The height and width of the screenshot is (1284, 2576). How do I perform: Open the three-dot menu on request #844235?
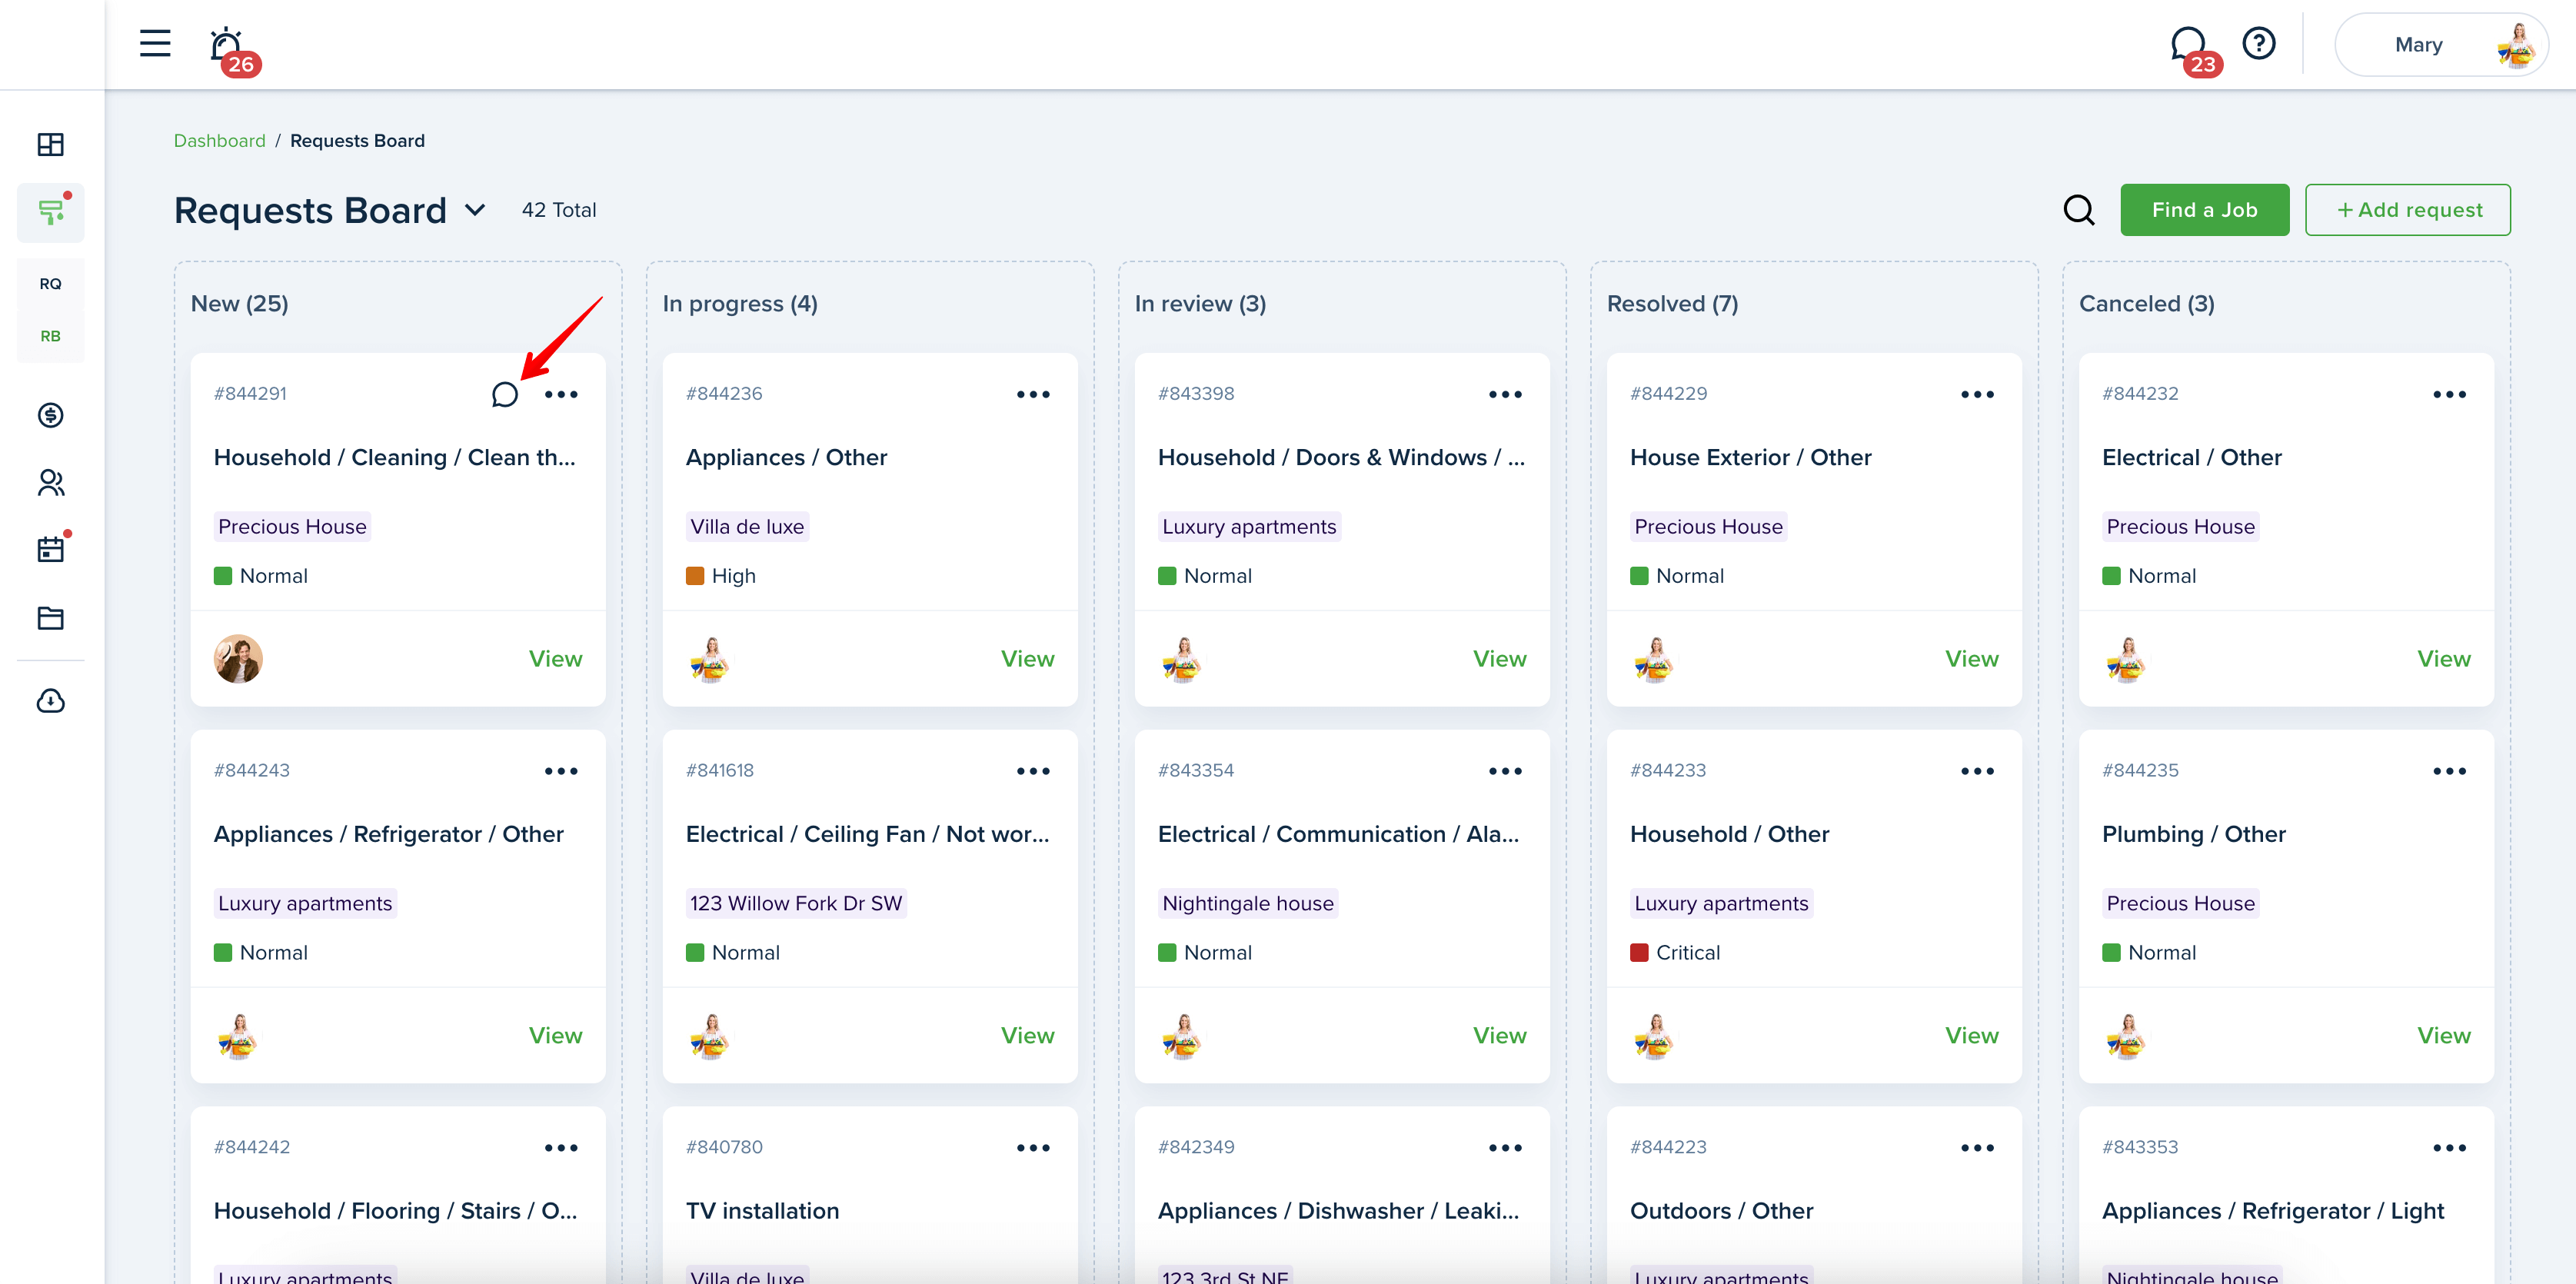[x=2449, y=771]
